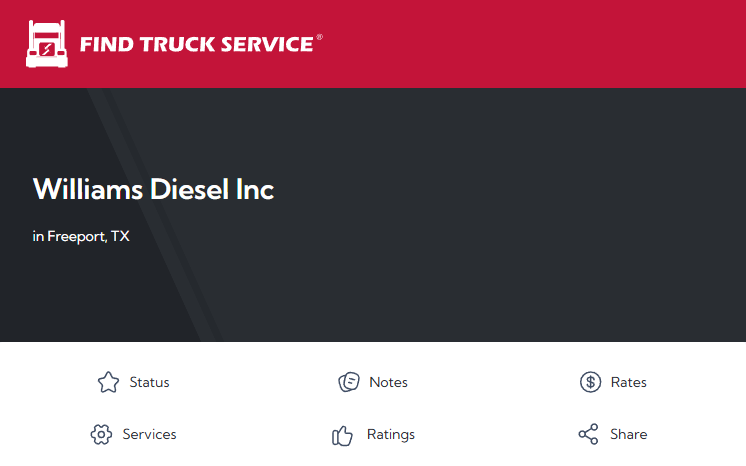Select the Rates text label
746x466 pixels.
click(x=628, y=382)
